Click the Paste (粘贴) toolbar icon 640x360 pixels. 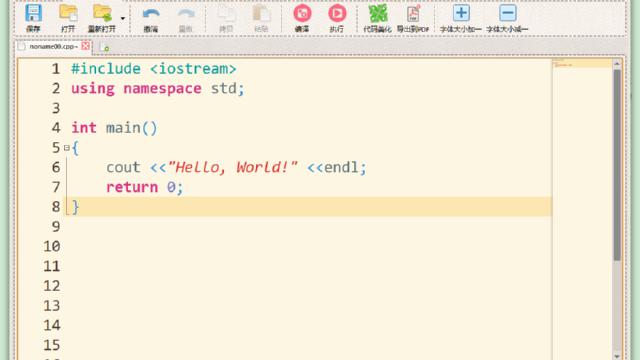261,14
